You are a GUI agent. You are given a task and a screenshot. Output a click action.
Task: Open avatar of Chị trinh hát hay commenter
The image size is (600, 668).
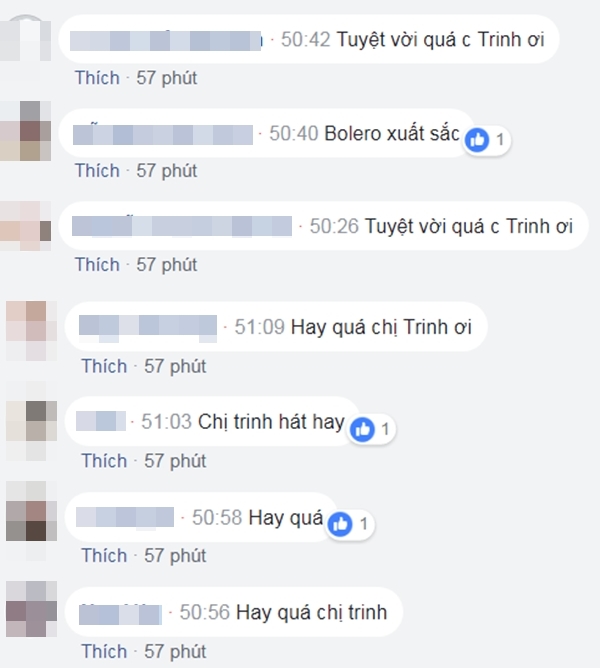31,431
